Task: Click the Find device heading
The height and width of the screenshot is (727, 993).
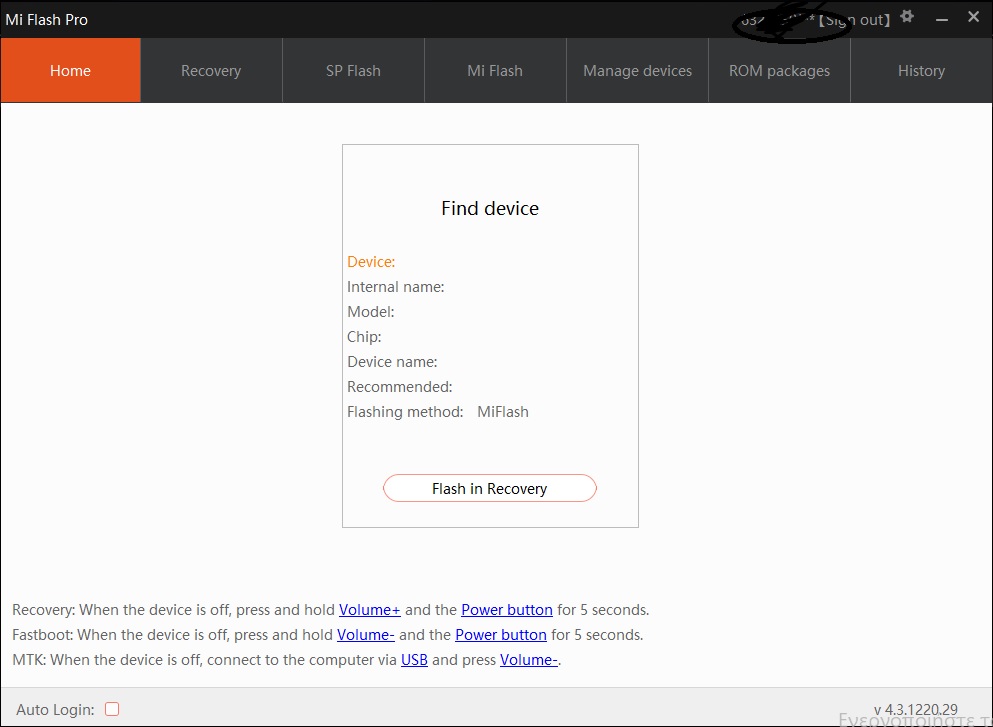Action: [490, 209]
